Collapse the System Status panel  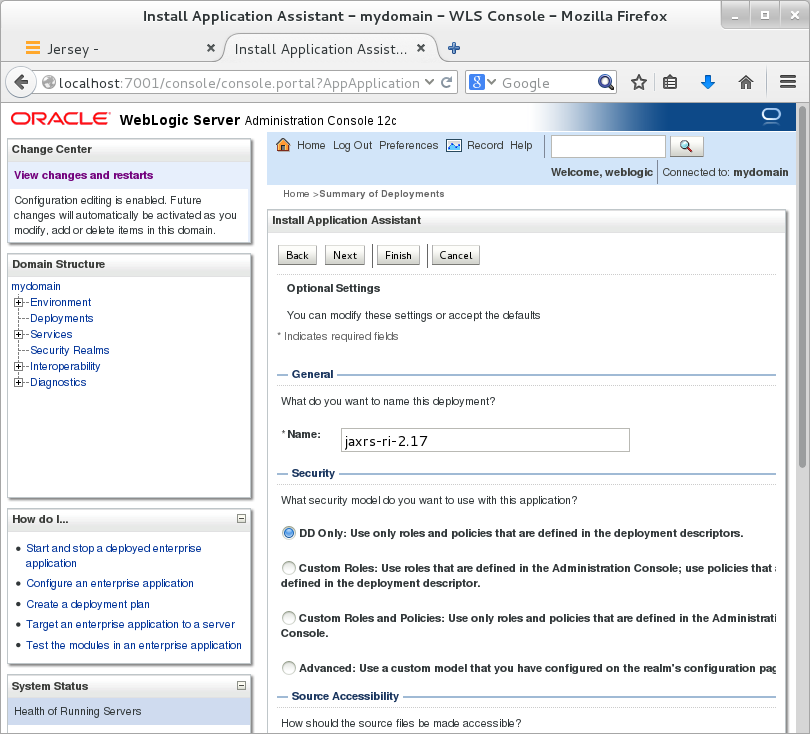[x=241, y=685]
